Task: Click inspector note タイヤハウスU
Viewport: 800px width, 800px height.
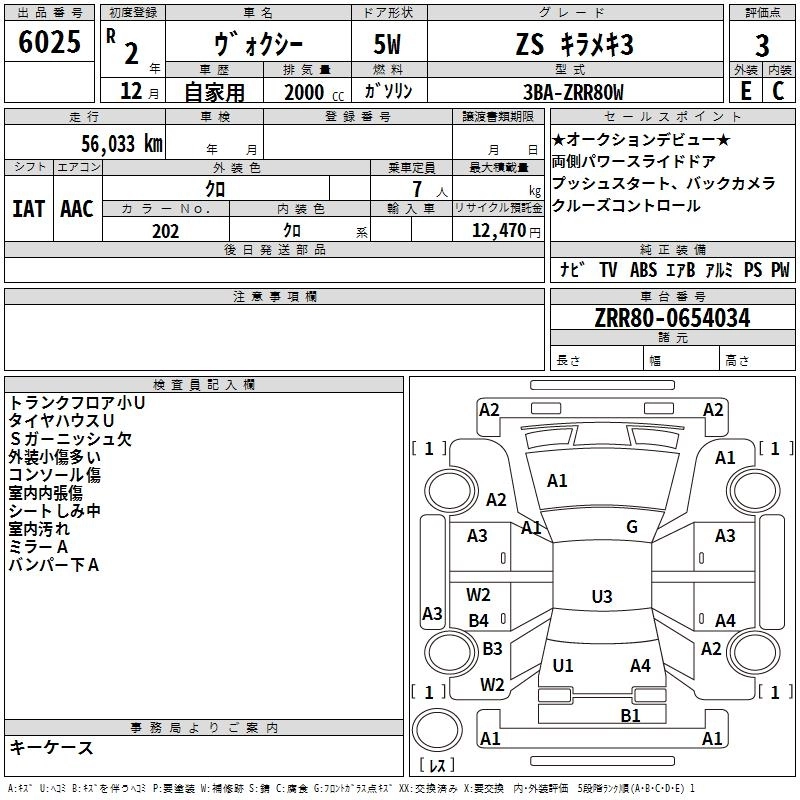Action: [x=61, y=420]
